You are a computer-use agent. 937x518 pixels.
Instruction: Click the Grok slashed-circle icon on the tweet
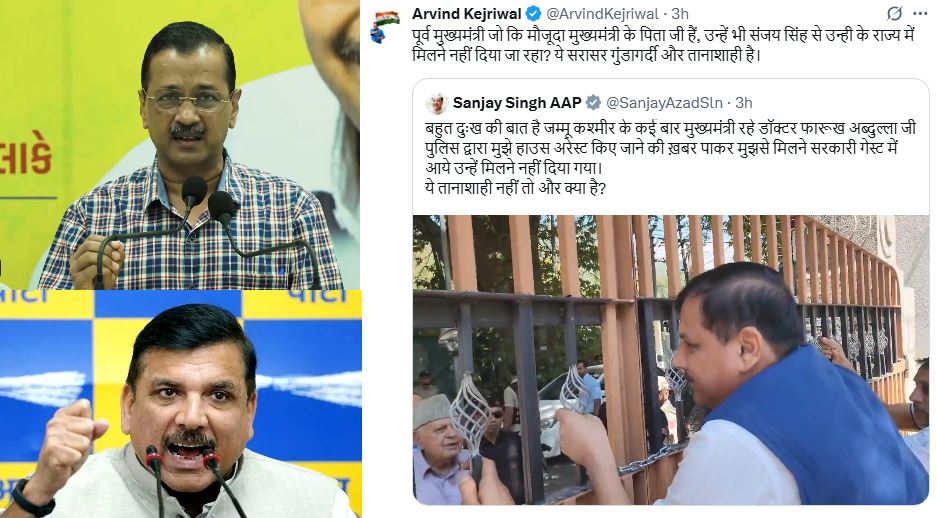tap(894, 13)
